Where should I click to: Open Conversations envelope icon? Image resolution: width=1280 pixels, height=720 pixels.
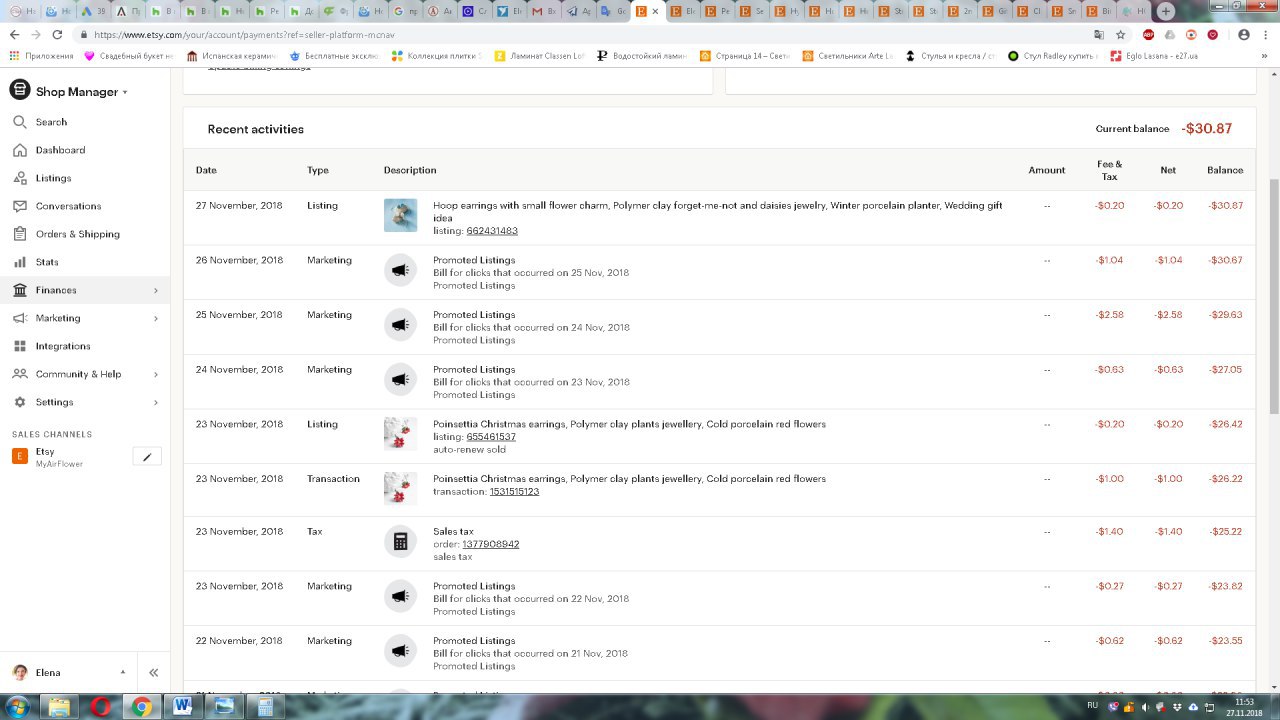coord(19,206)
